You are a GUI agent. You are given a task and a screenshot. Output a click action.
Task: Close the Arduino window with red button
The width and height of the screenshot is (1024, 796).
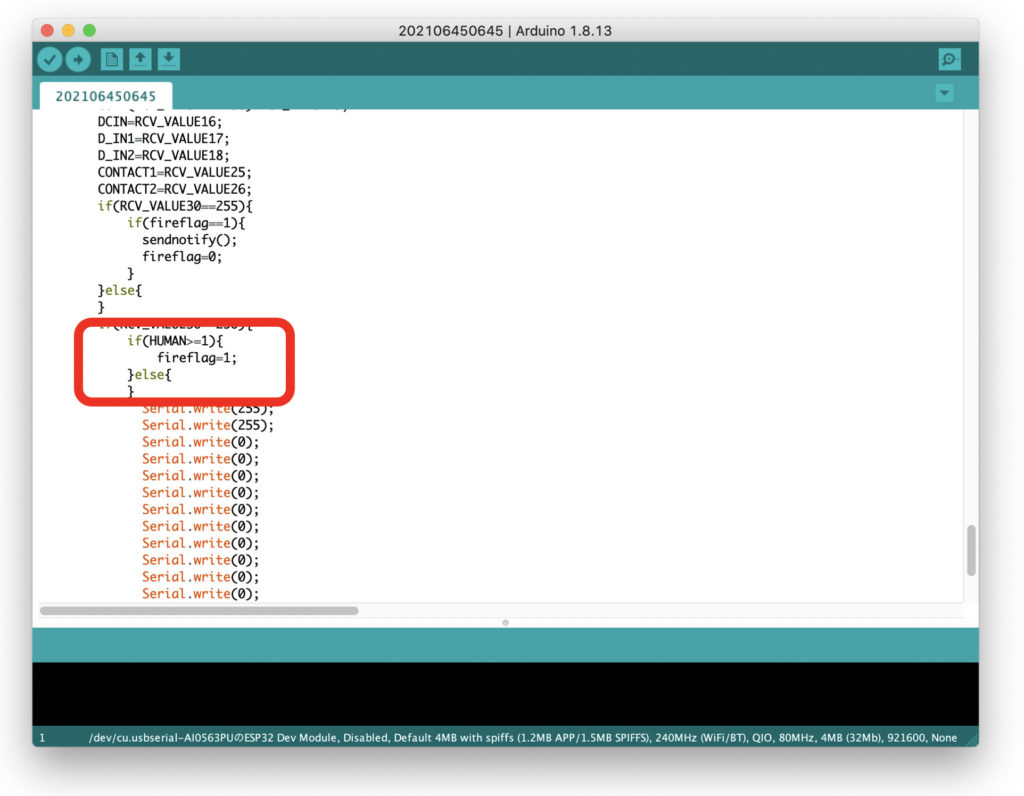tap(49, 31)
